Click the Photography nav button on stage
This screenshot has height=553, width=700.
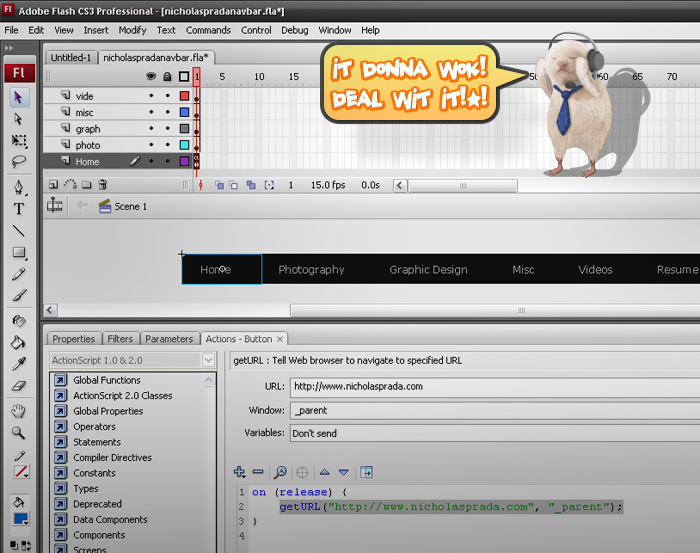tap(311, 270)
